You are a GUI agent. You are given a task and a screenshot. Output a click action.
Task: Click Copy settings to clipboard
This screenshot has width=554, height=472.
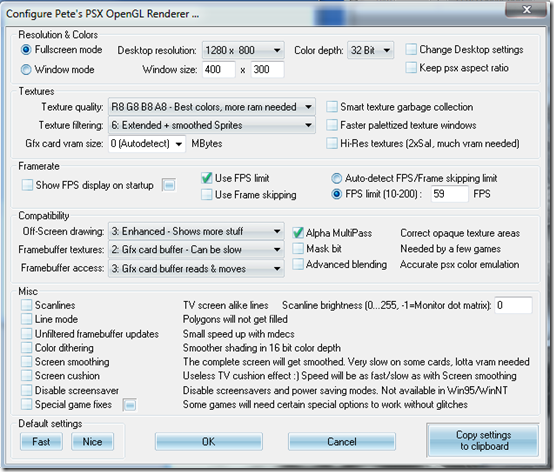tap(483, 440)
